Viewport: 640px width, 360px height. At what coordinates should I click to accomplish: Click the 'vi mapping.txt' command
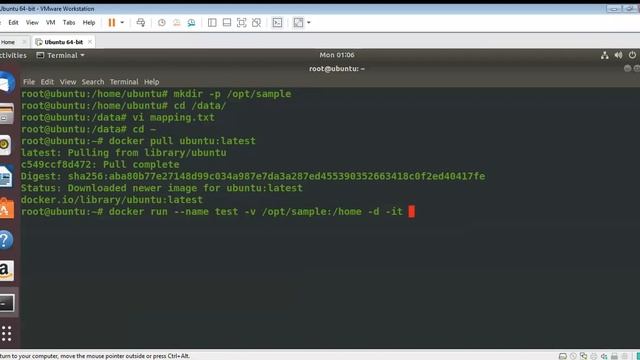(x=173, y=118)
